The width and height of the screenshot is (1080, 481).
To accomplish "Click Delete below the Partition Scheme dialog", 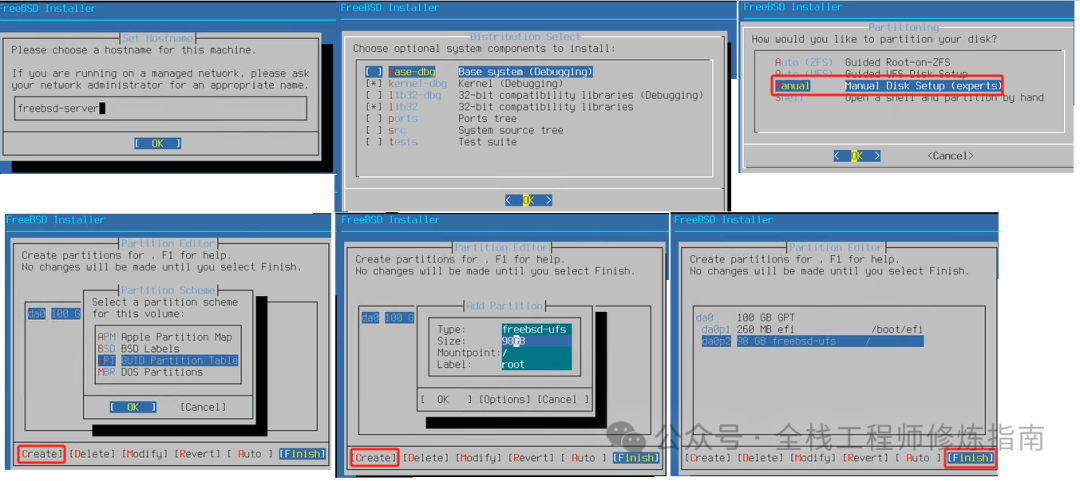I will point(94,454).
